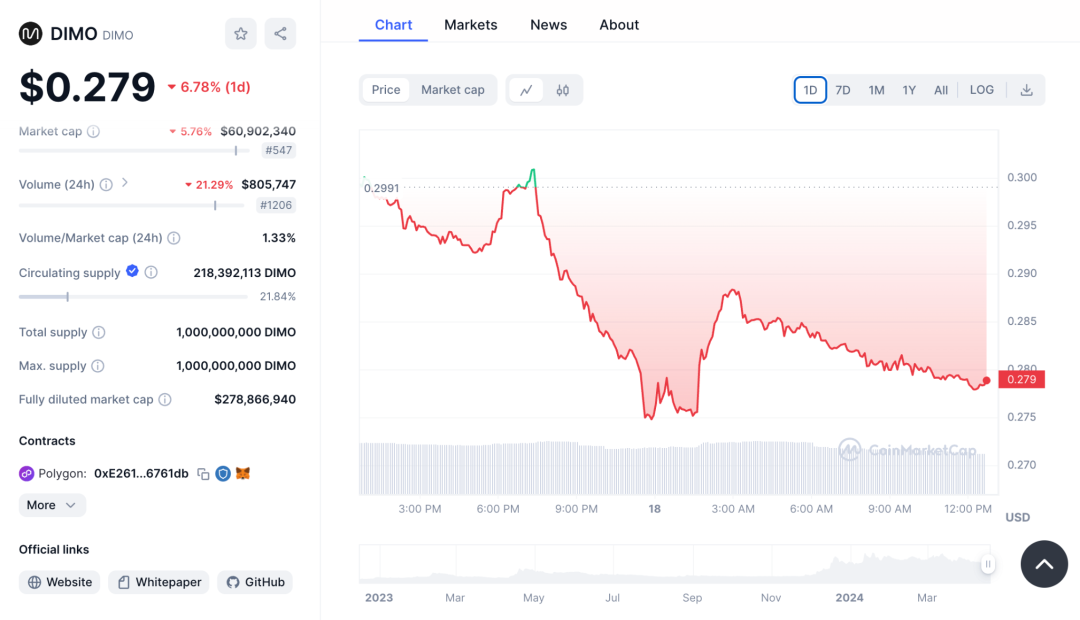
Task: Click the blue shield icon by contract
Action: pos(223,474)
